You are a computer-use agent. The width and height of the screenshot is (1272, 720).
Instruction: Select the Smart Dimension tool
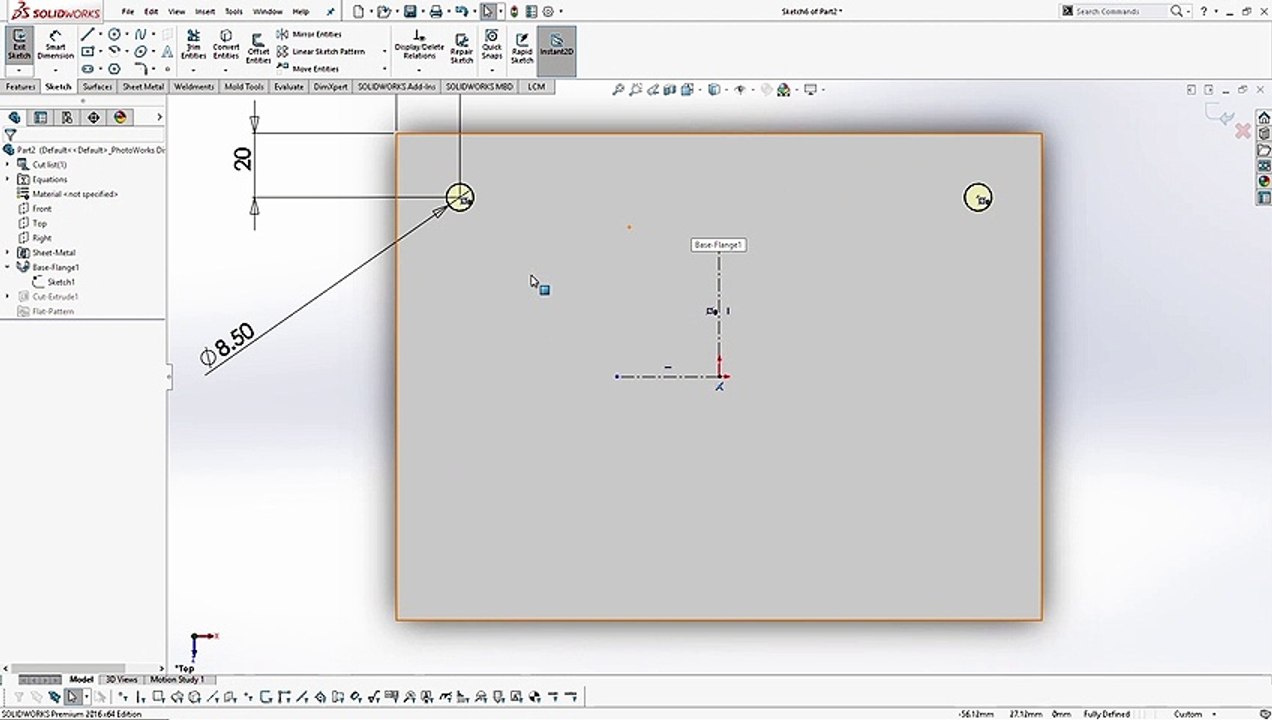coord(55,45)
